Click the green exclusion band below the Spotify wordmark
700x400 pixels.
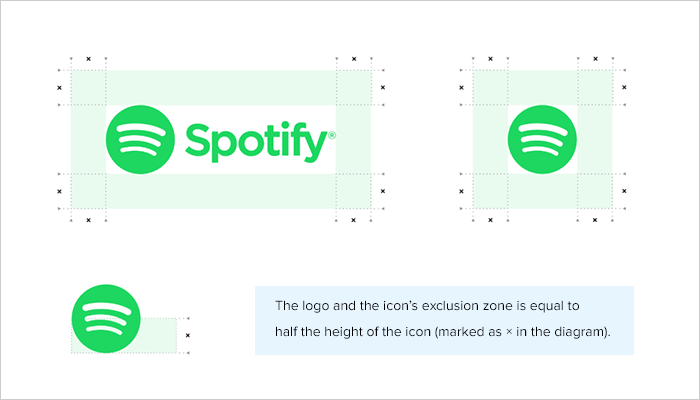(x=221, y=191)
